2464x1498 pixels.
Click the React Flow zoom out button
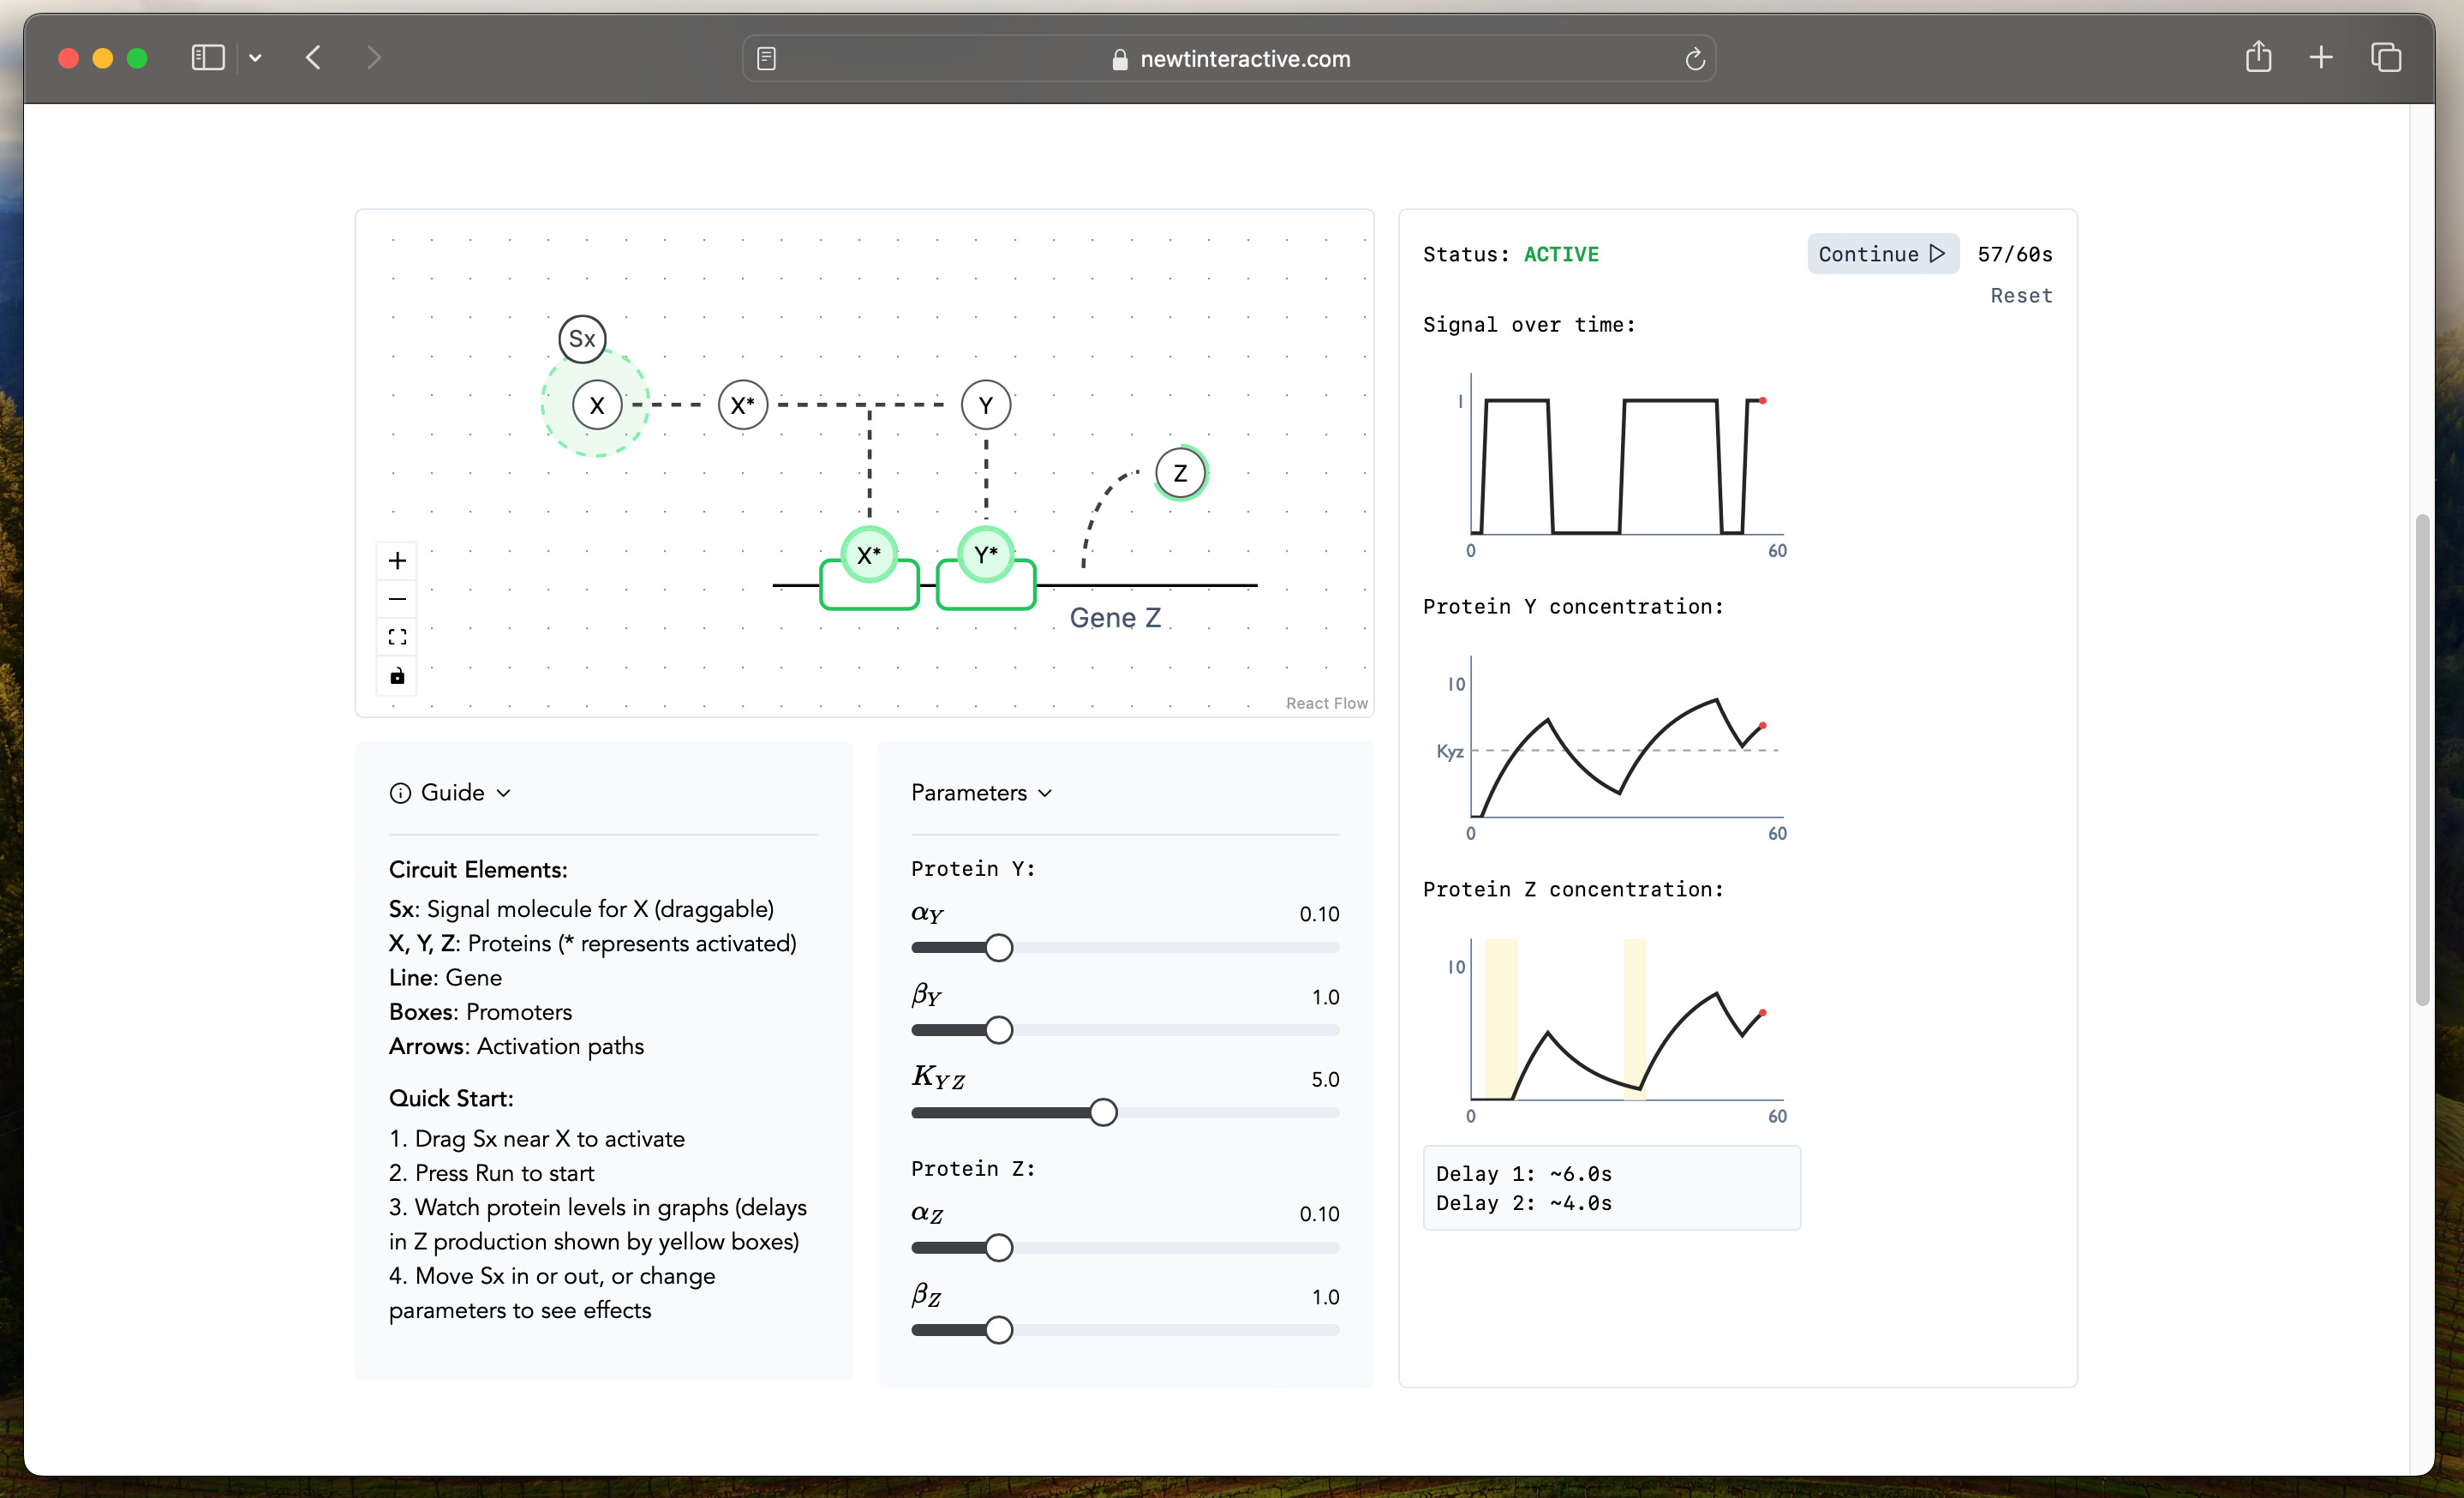click(x=397, y=599)
